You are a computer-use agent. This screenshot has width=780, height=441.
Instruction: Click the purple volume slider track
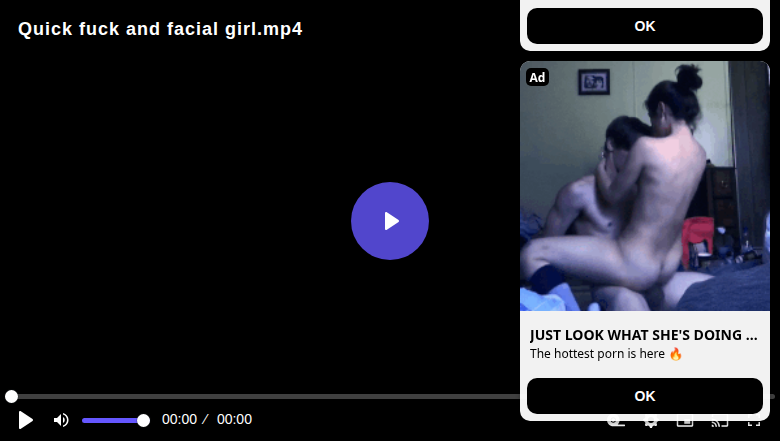[112, 420]
